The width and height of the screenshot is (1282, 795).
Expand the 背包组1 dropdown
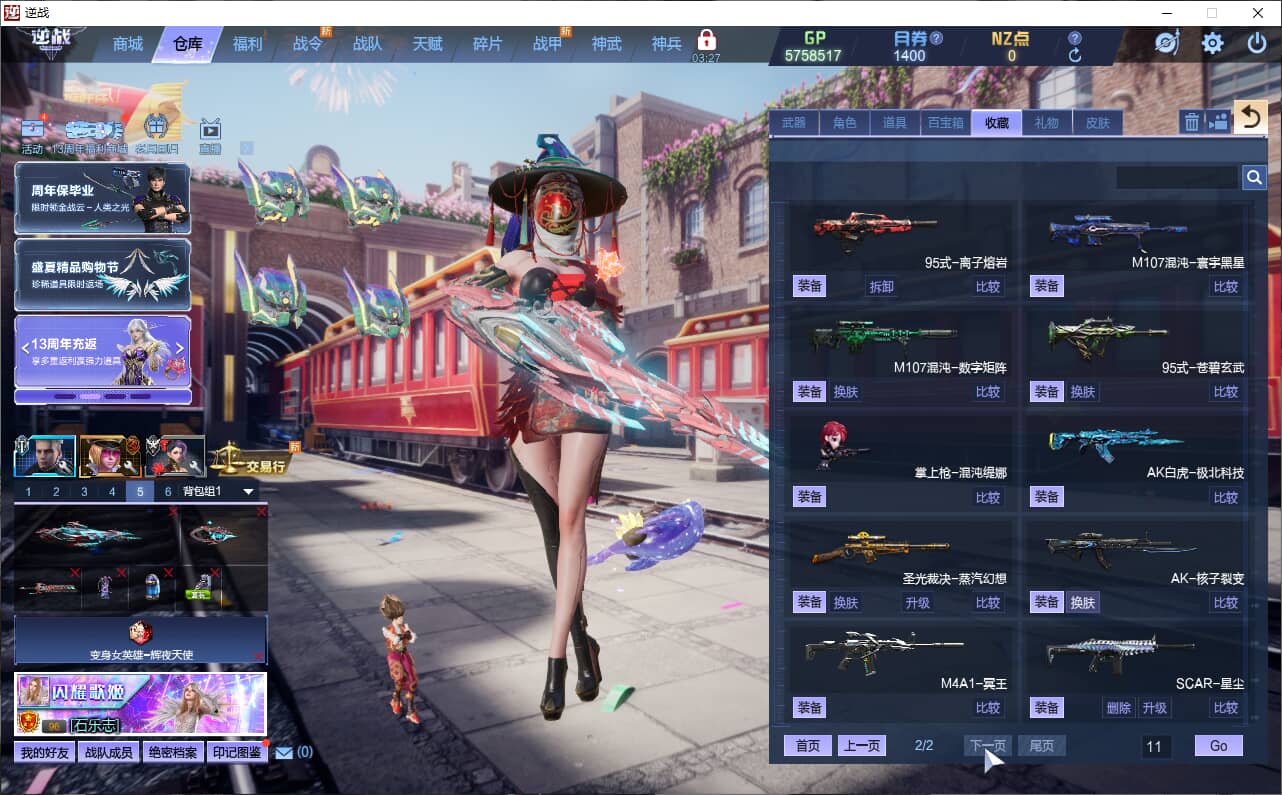point(248,492)
